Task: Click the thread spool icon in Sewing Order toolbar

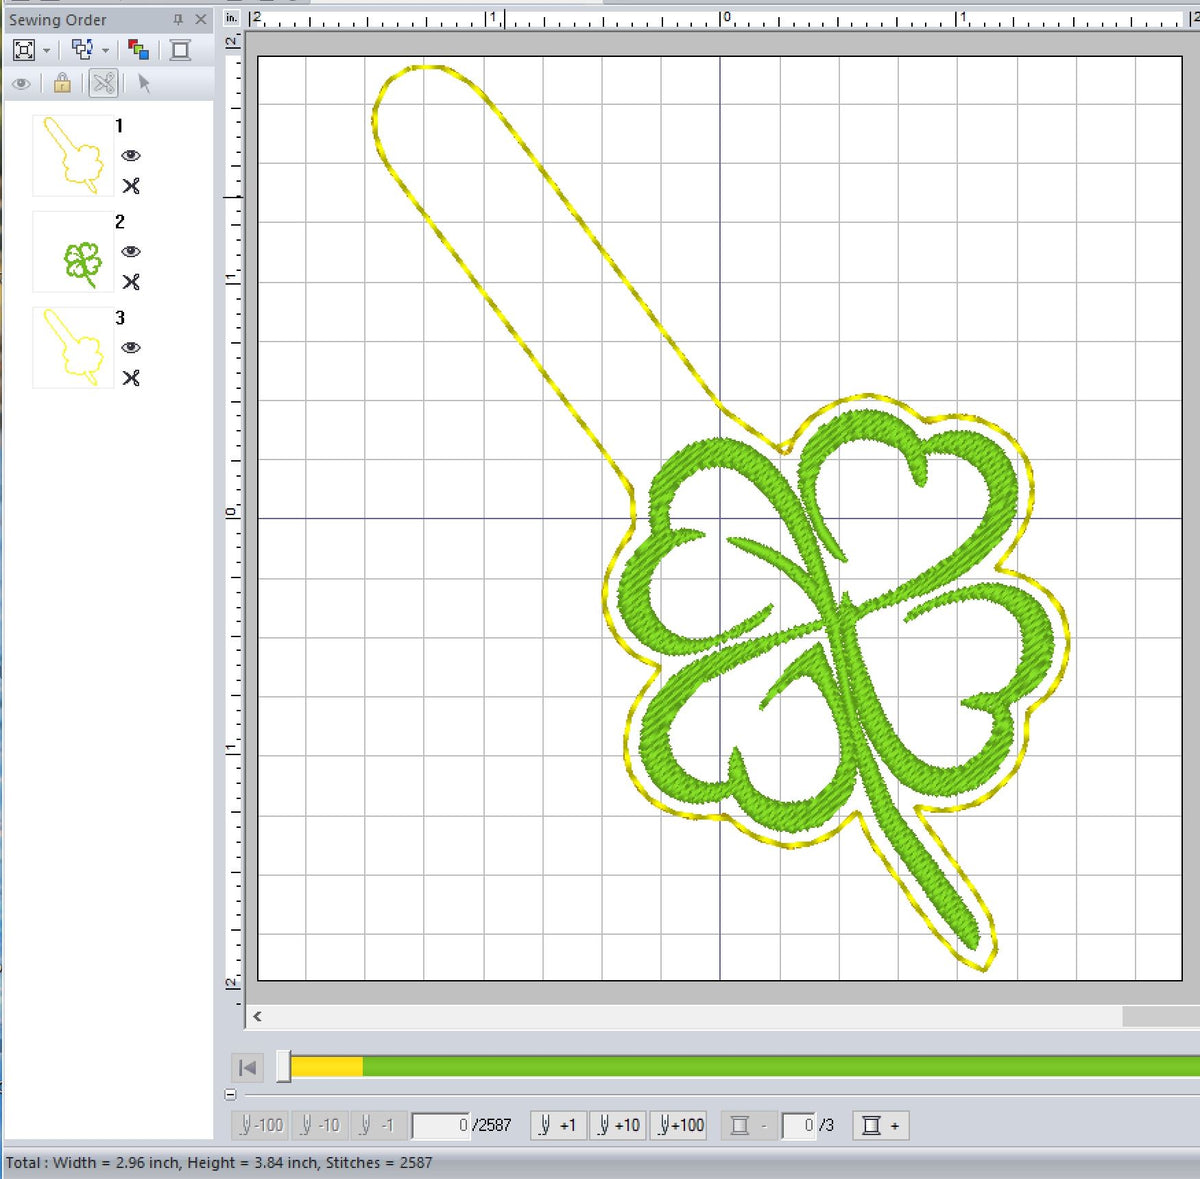Action: click(x=180, y=50)
